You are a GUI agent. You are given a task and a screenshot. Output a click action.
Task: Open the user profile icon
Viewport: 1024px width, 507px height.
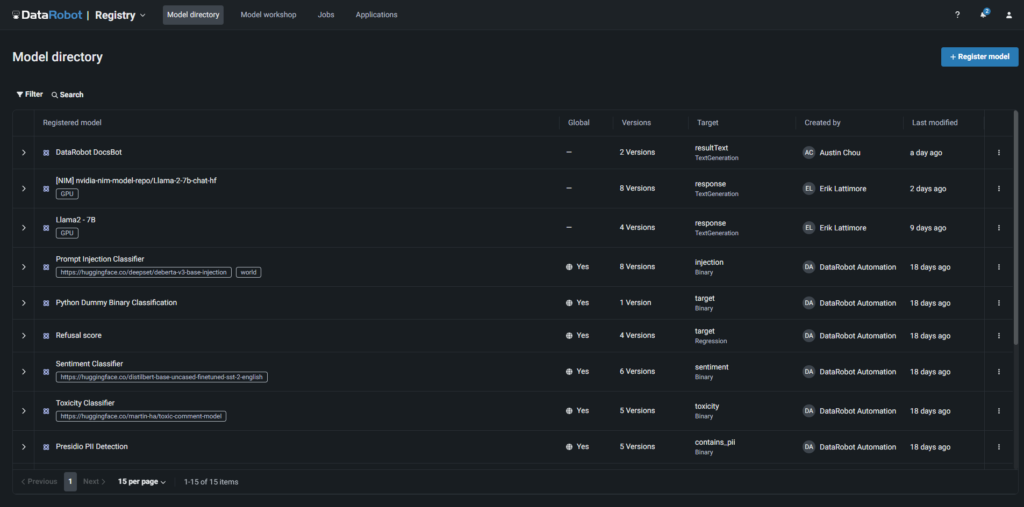[1009, 15]
